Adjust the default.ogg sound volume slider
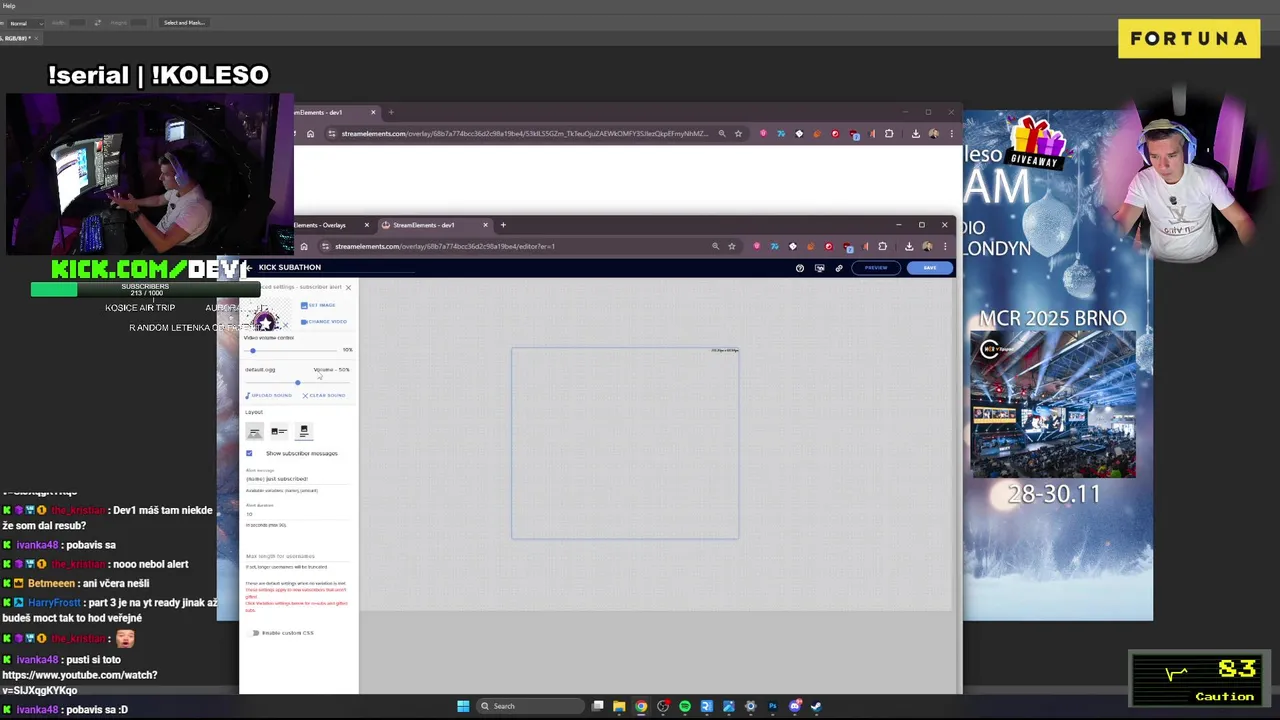 [297, 382]
